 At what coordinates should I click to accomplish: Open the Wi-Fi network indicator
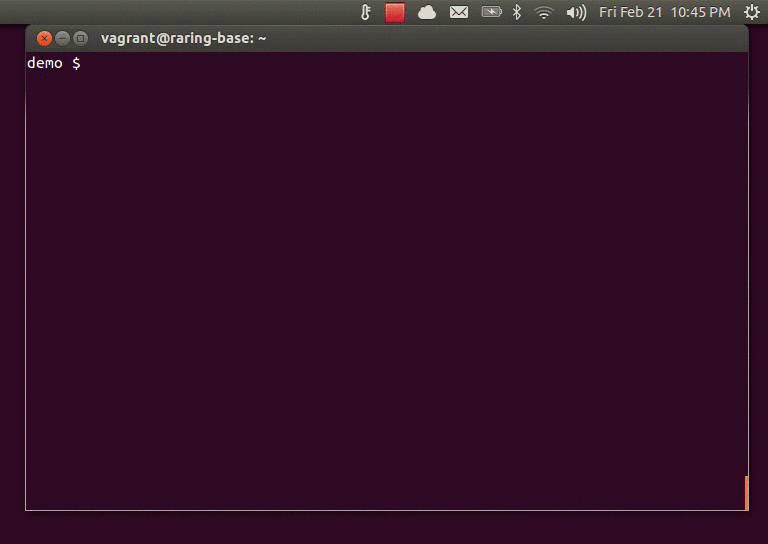544,12
